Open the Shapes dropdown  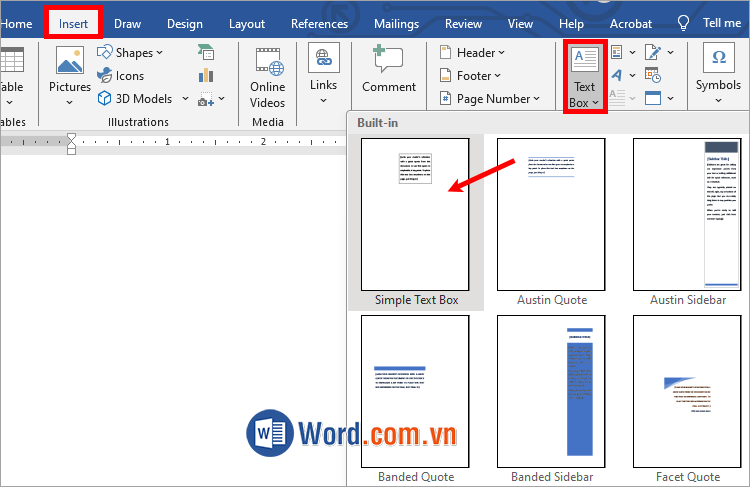click(x=130, y=53)
